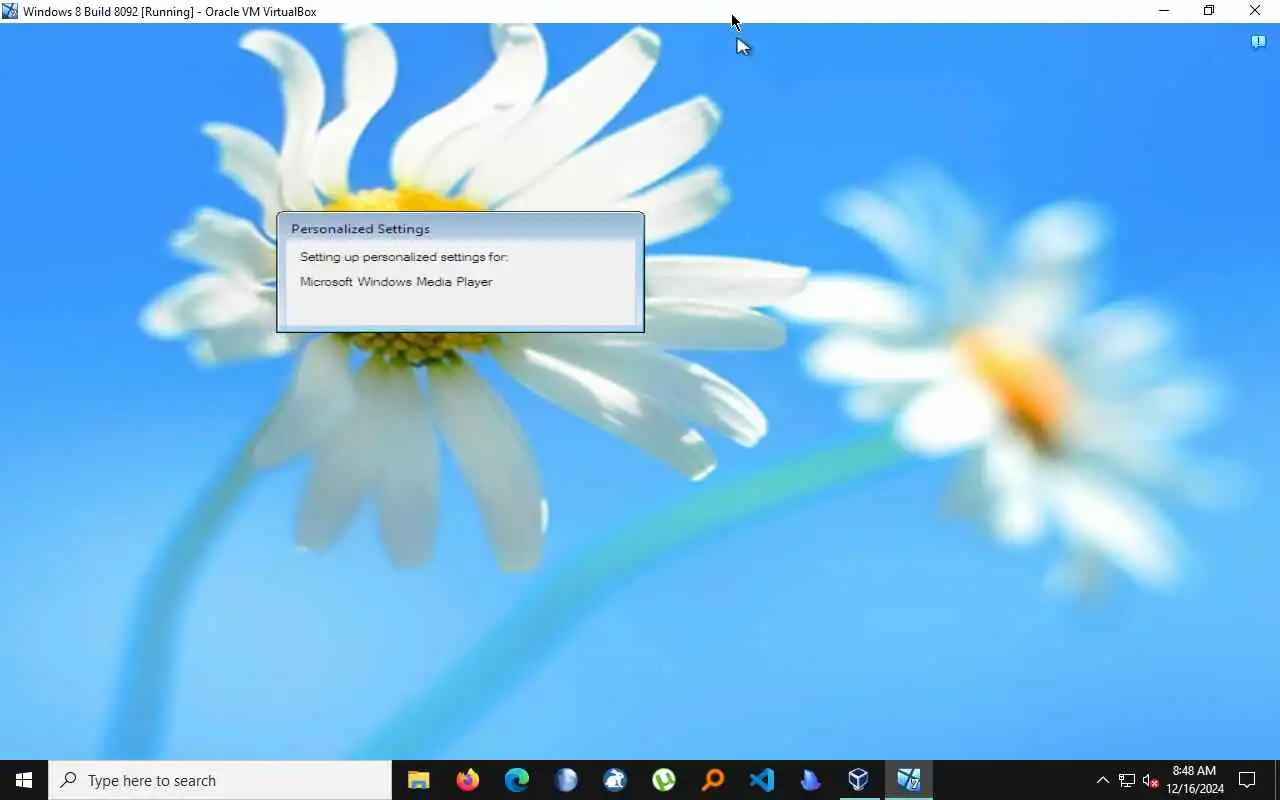The height and width of the screenshot is (800, 1280).
Task: Open File Explorer from the taskbar
Action: pyautogui.click(x=418, y=780)
